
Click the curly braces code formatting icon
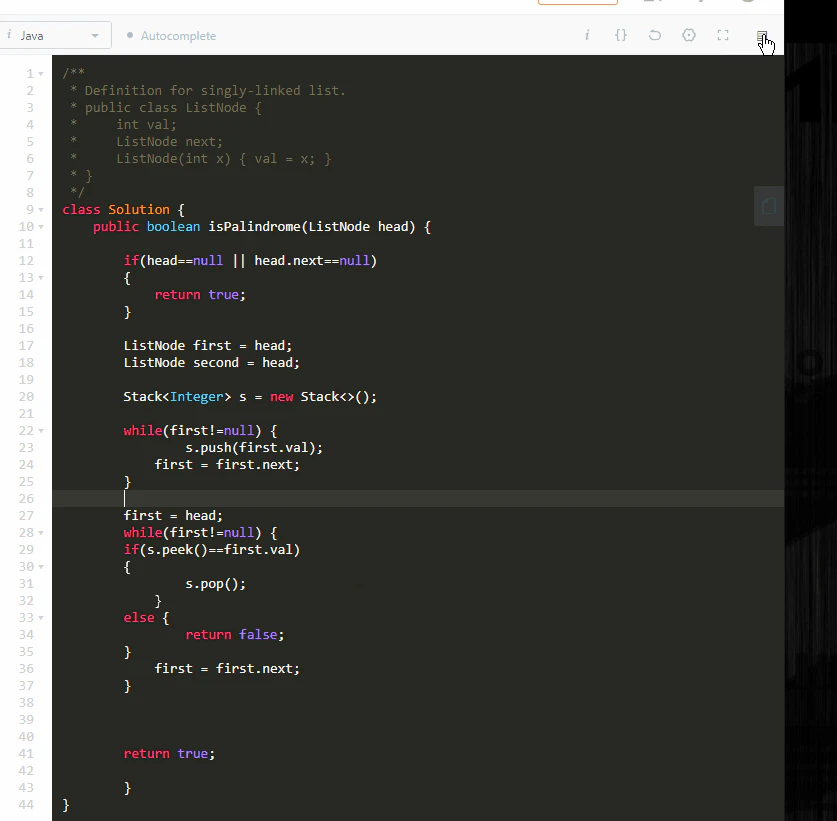click(x=621, y=34)
